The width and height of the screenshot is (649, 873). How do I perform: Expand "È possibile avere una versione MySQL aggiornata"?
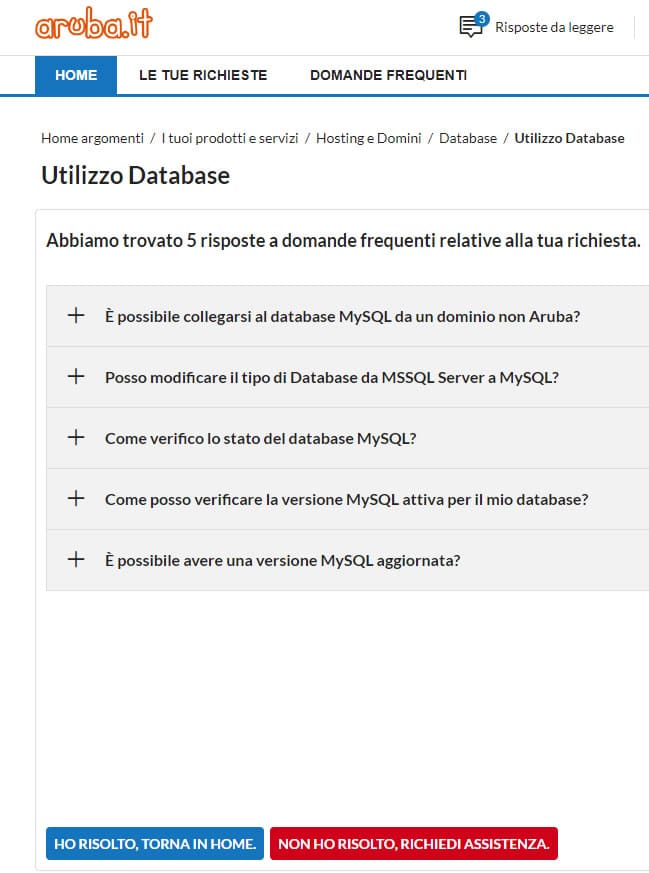282,560
